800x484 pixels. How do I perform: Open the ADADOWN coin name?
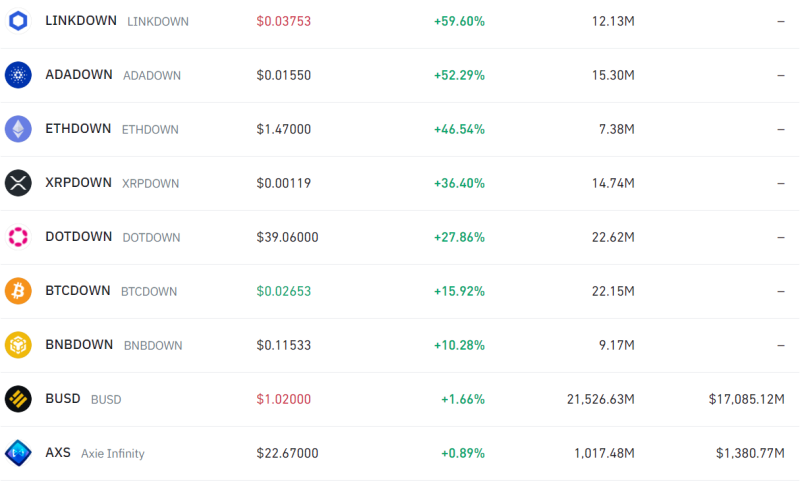click(79, 75)
